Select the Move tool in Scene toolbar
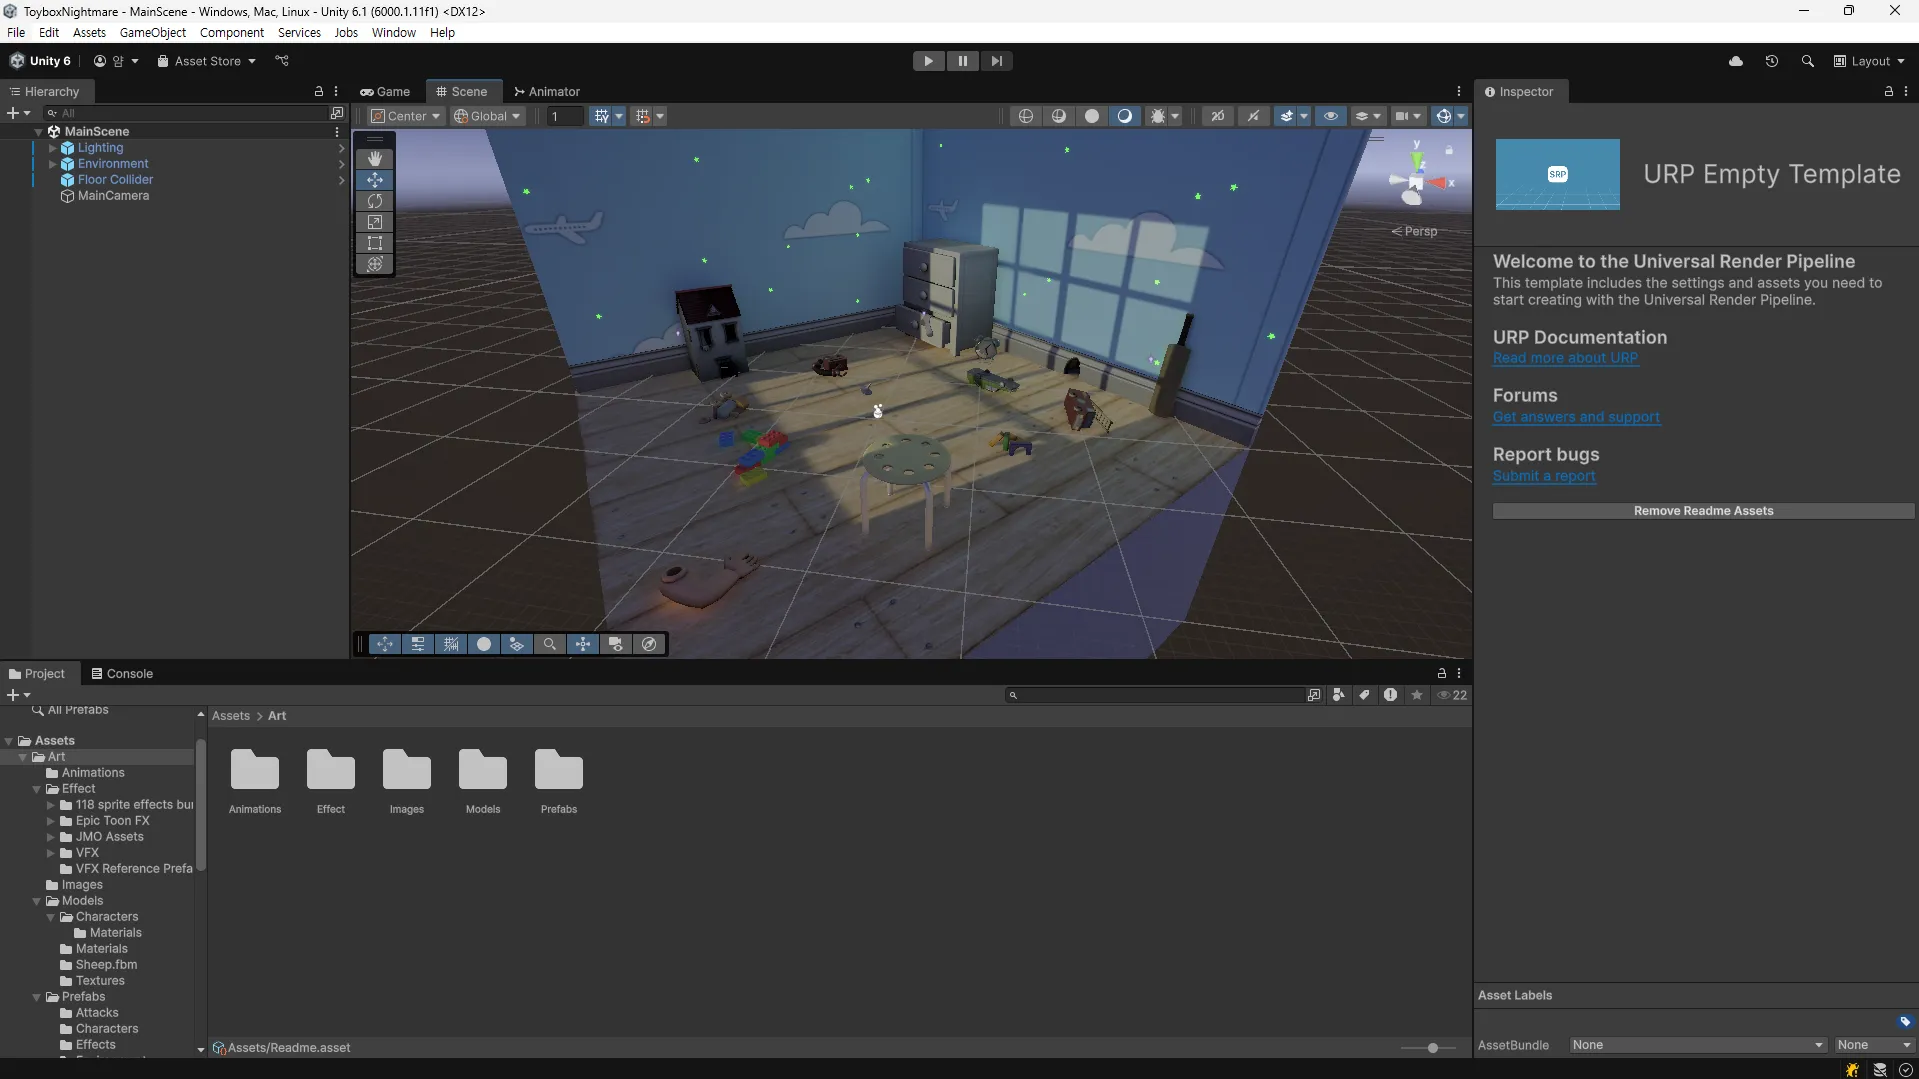This screenshot has height=1079, width=1919. (375, 180)
